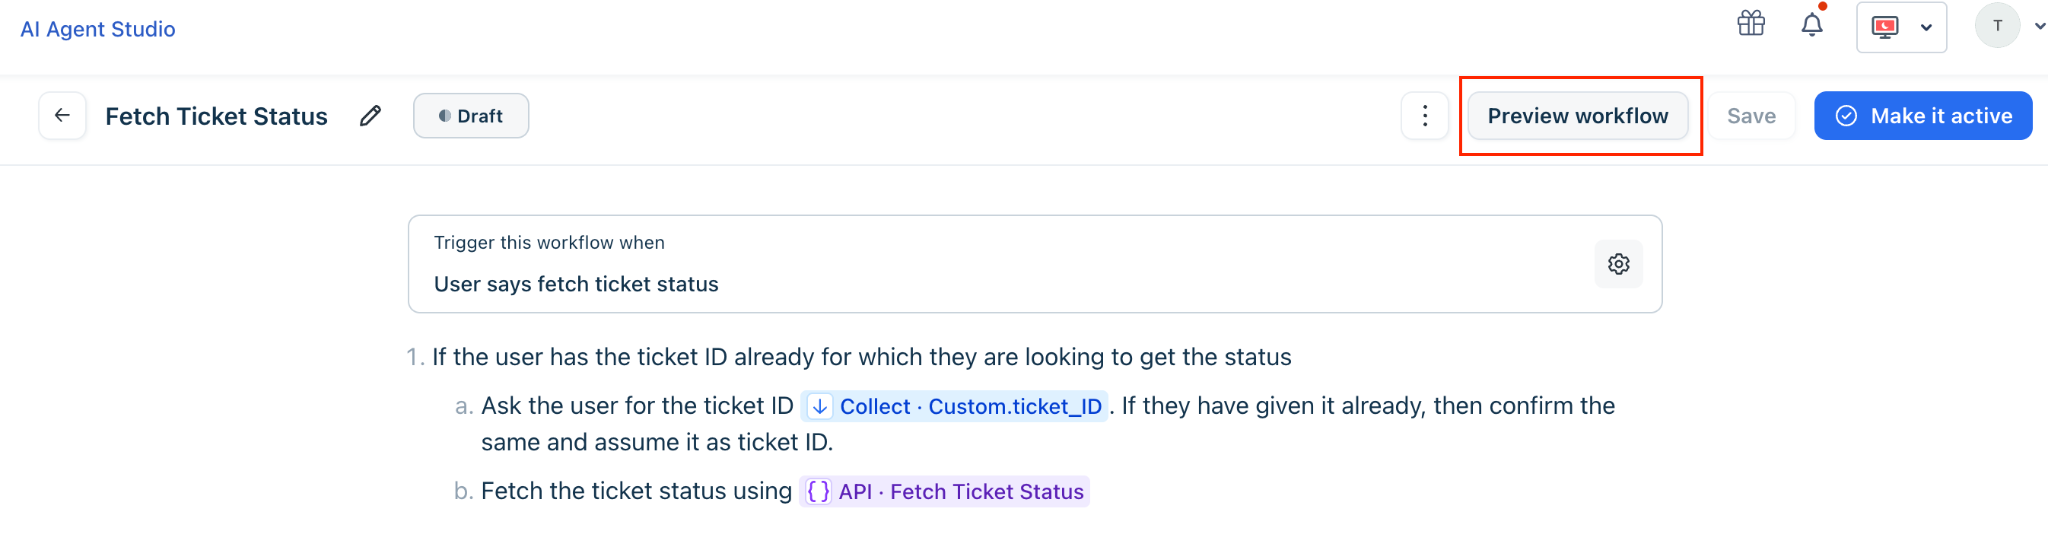The width and height of the screenshot is (2048, 555).
Task: Click the back arrow button
Action: [62, 116]
